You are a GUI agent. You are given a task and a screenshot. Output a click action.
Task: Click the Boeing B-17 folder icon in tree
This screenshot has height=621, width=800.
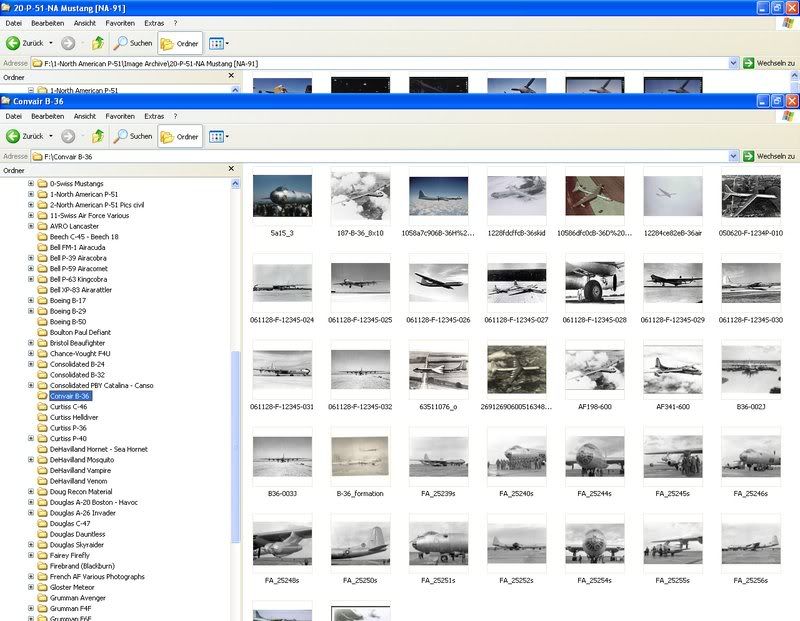(x=43, y=300)
